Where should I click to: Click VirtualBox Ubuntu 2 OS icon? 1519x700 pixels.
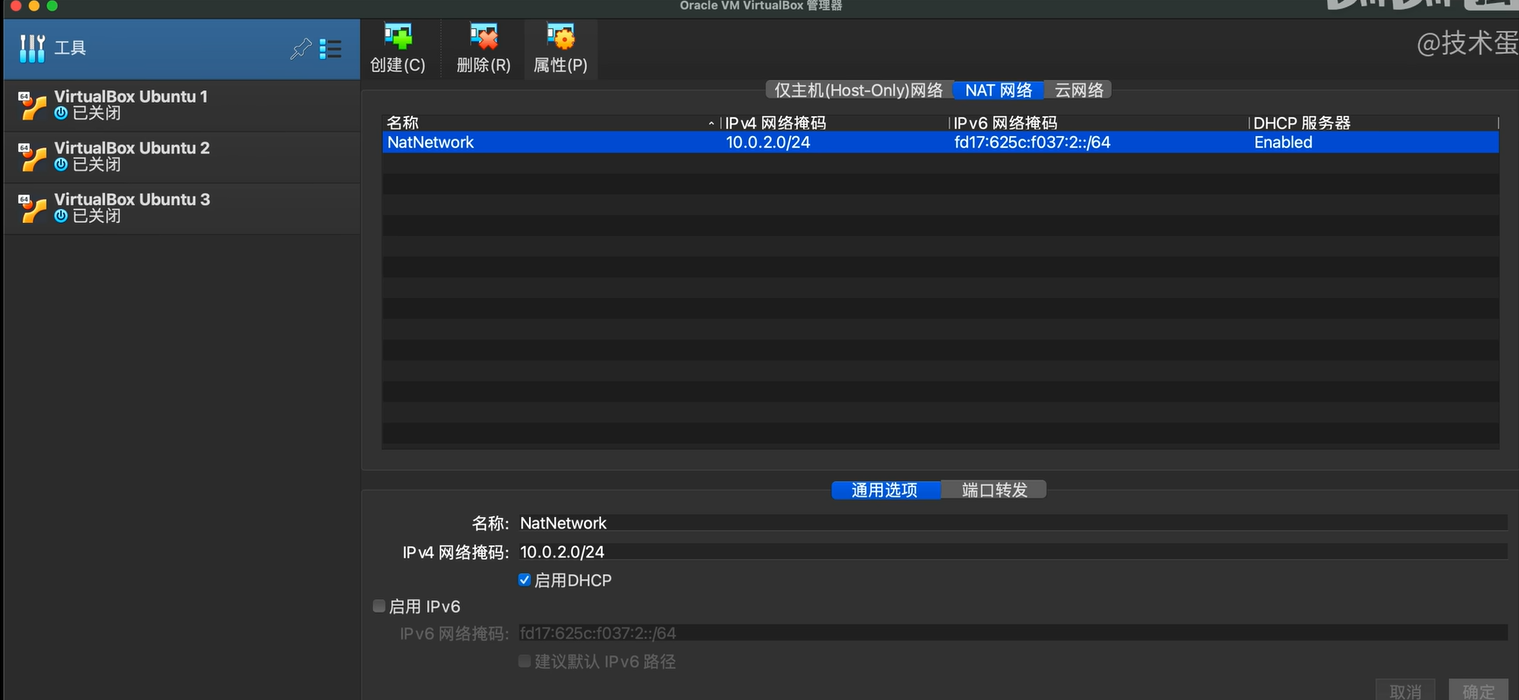coord(33,156)
